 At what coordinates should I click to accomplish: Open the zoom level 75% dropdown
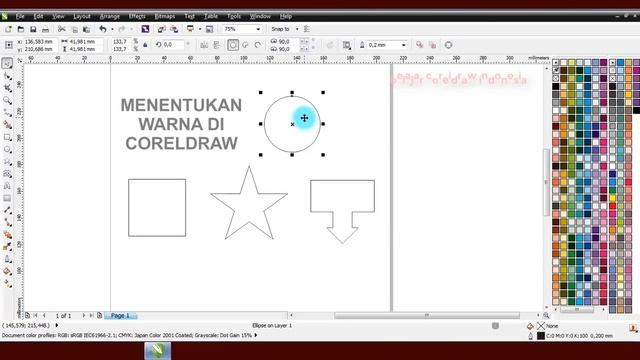pyautogui.click(x=258, y=29)
